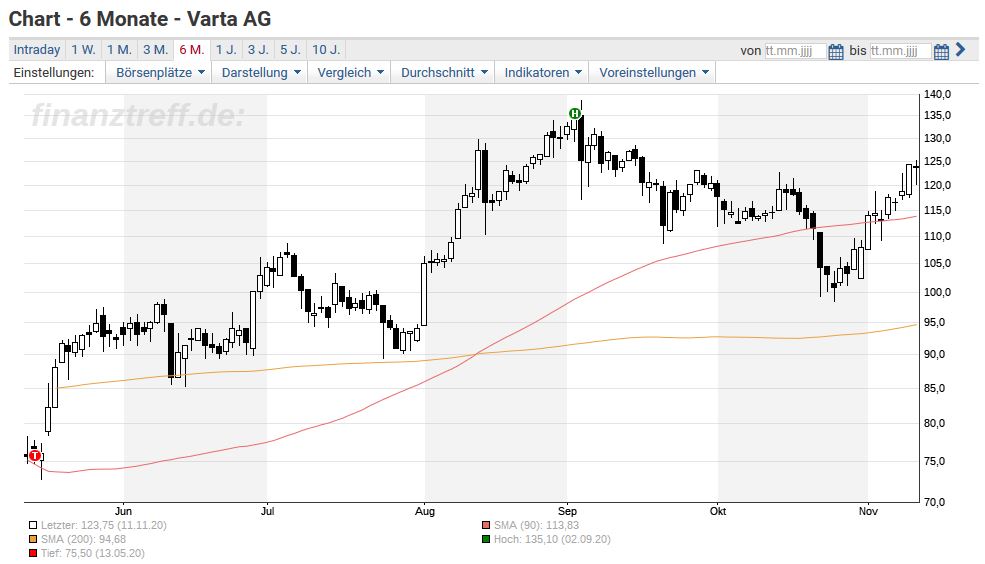
Task: Open the Indikatoren dropdown menu
Action: 543,72
